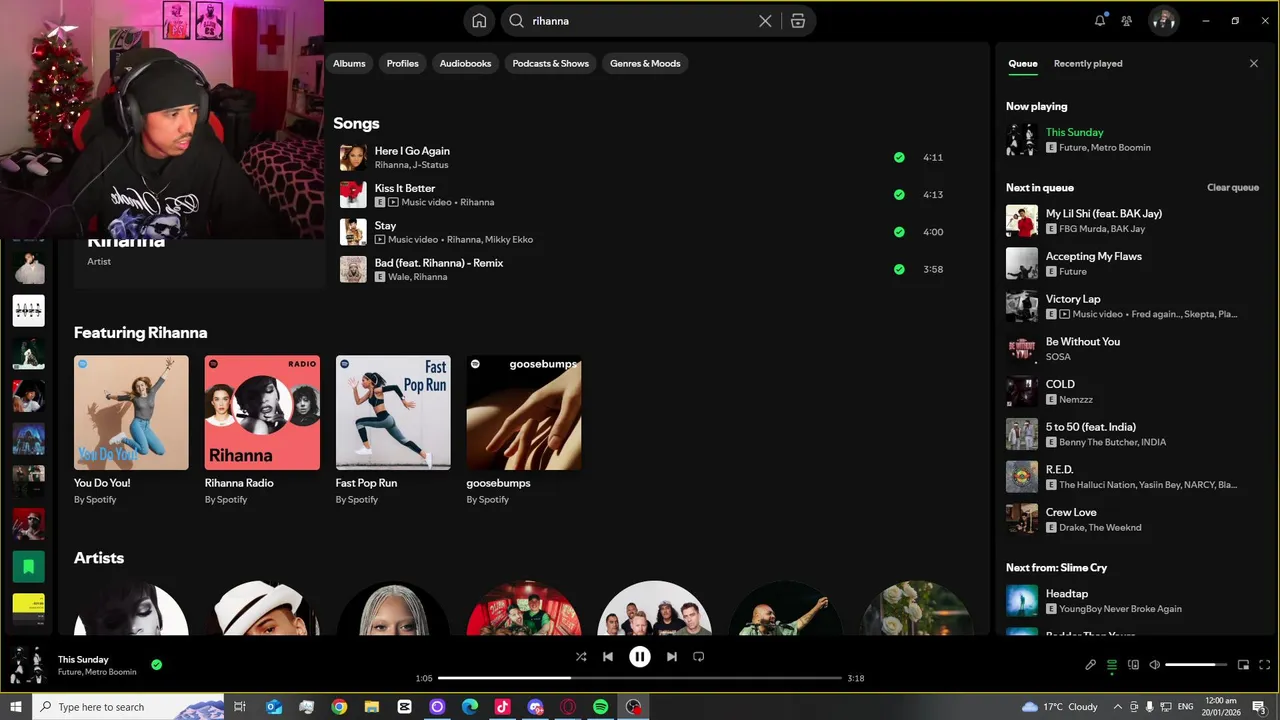This screenshot has width=1280, height=720.
Task: Toggle the Queue icon in player bar
Action: click(x=1112, y=665)
